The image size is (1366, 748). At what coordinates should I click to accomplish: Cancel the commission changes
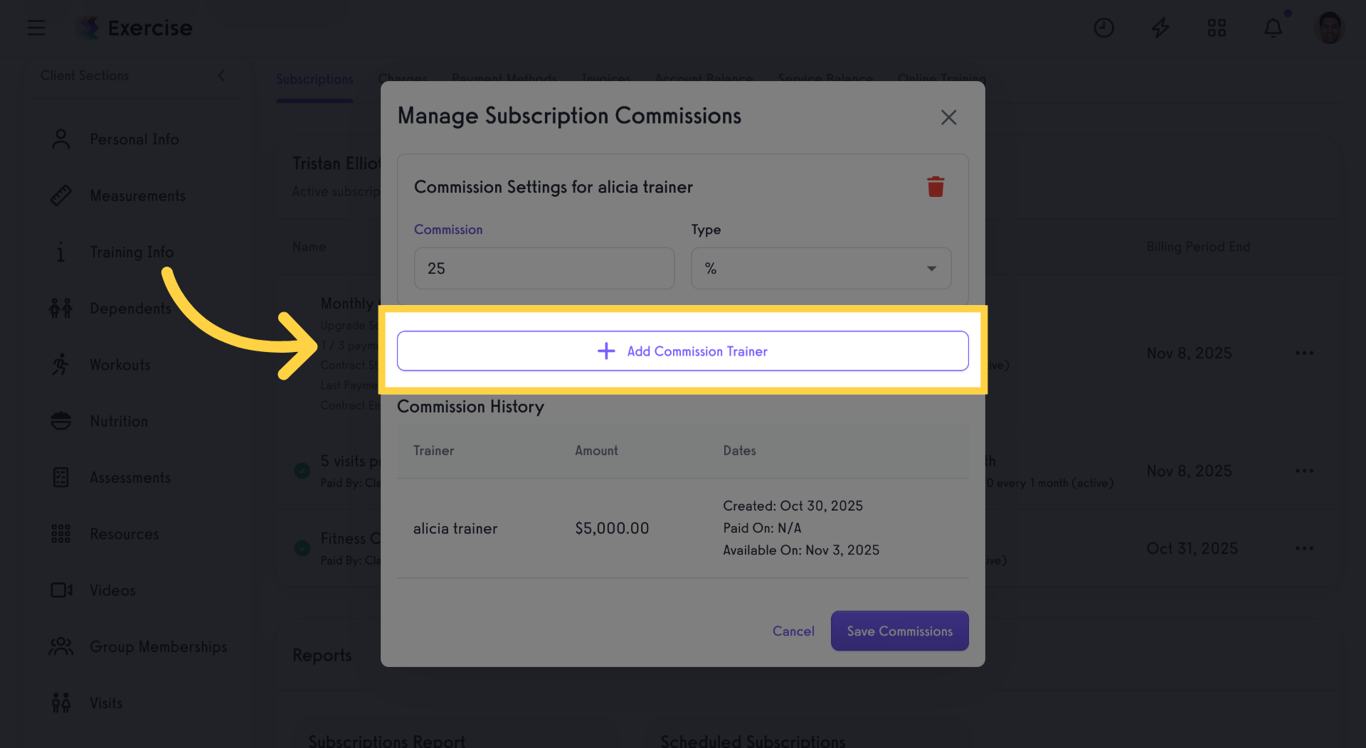[793, 631]
